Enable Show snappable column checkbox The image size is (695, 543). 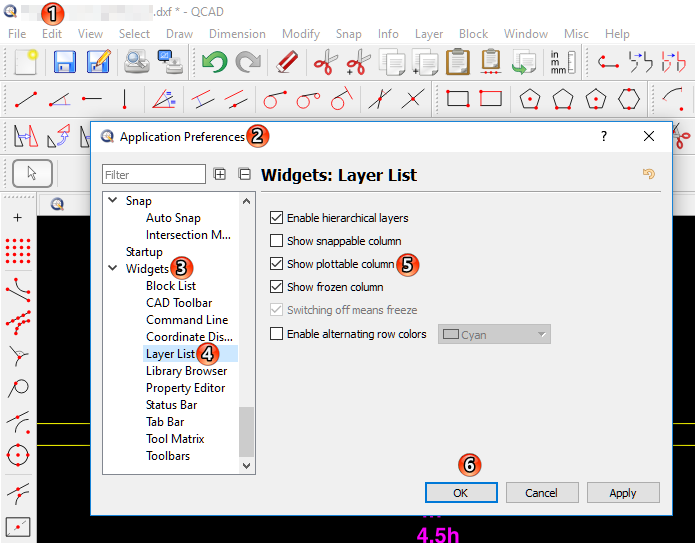(277, 241)
